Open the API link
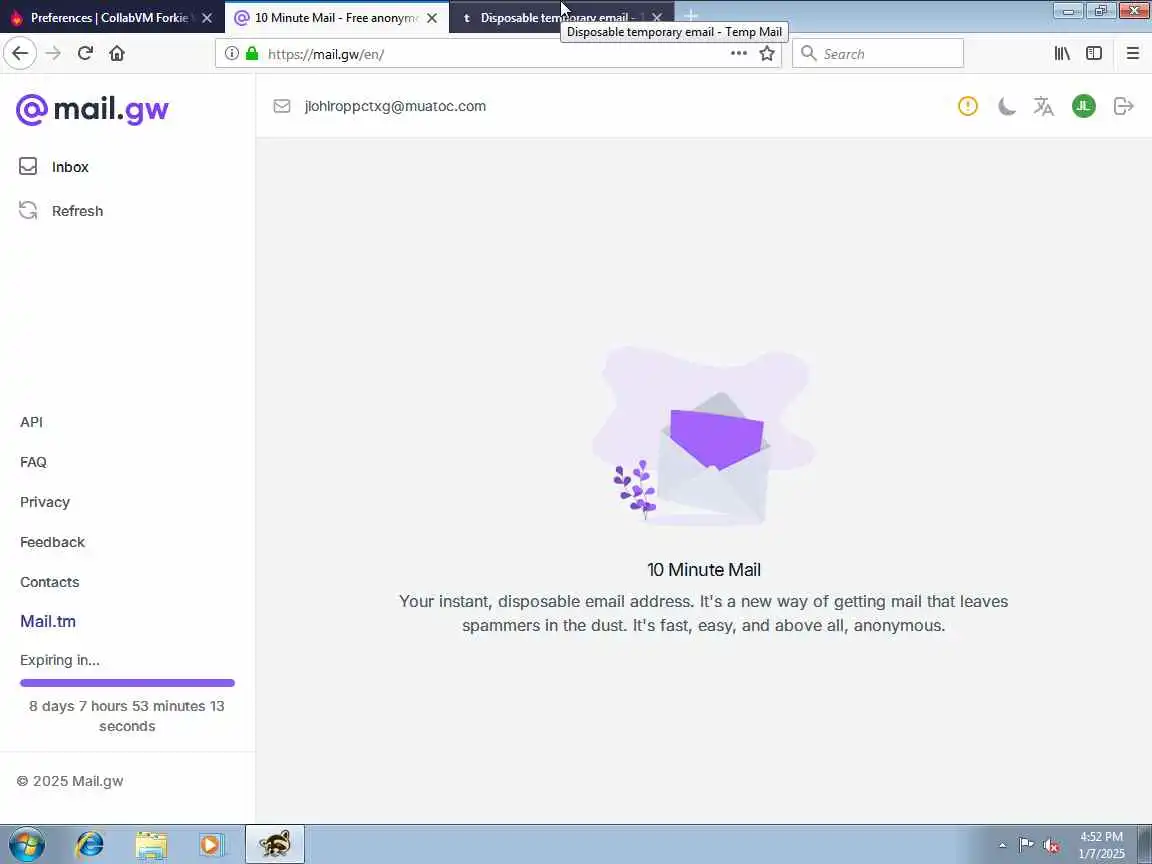The height and width of the screenshot is (864, 1152). pos(32,422)
